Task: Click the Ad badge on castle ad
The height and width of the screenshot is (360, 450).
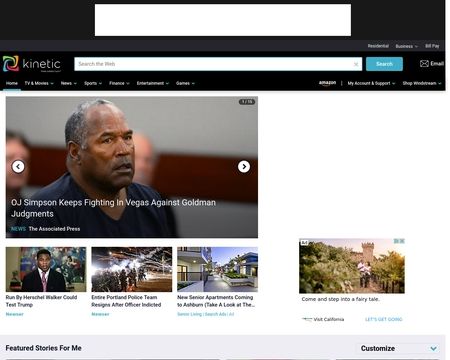Action: pos(304,242)
